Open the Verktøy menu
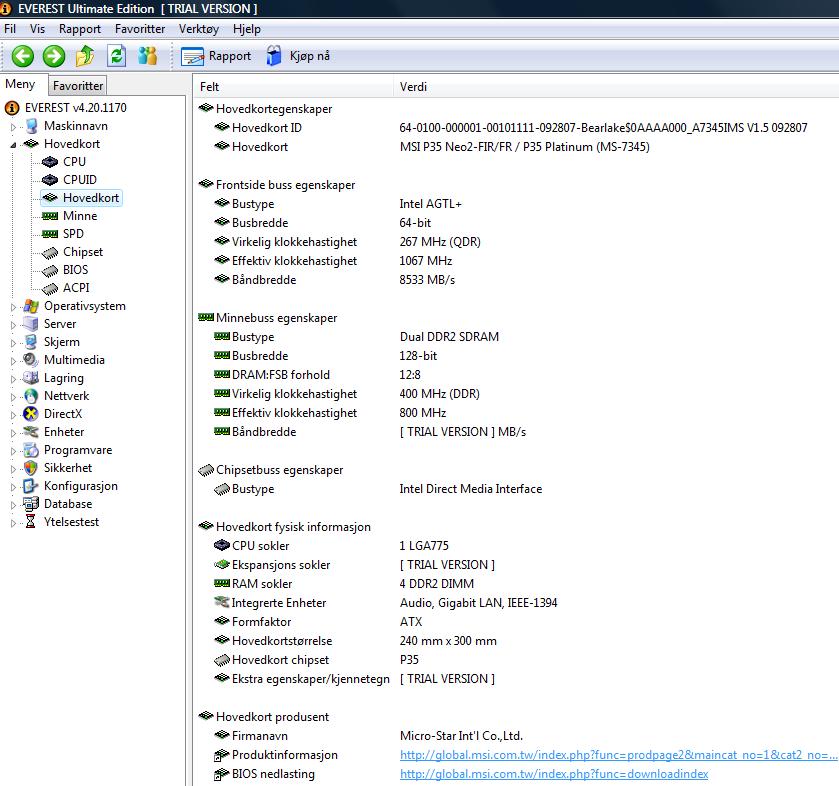The height and width of the screenshot is (786, 839). pos(199,29)
